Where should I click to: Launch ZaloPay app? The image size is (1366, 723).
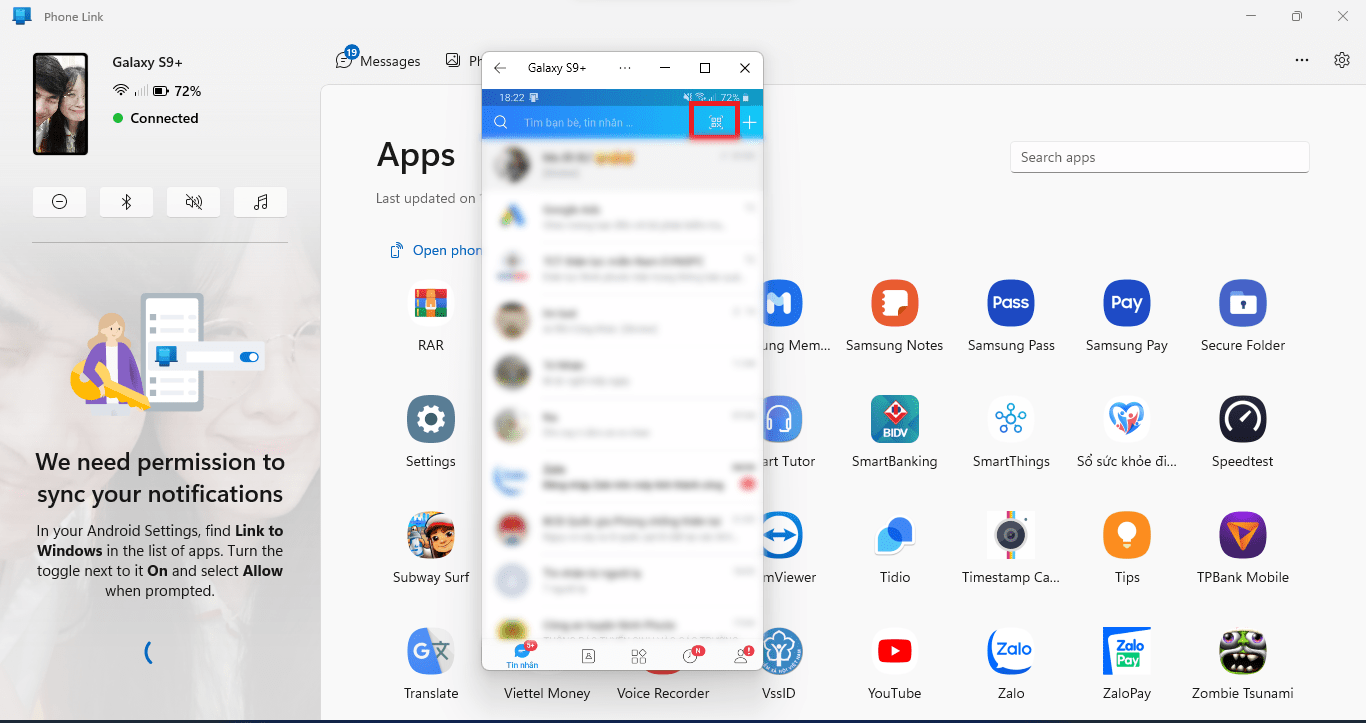click(1127, 651)
